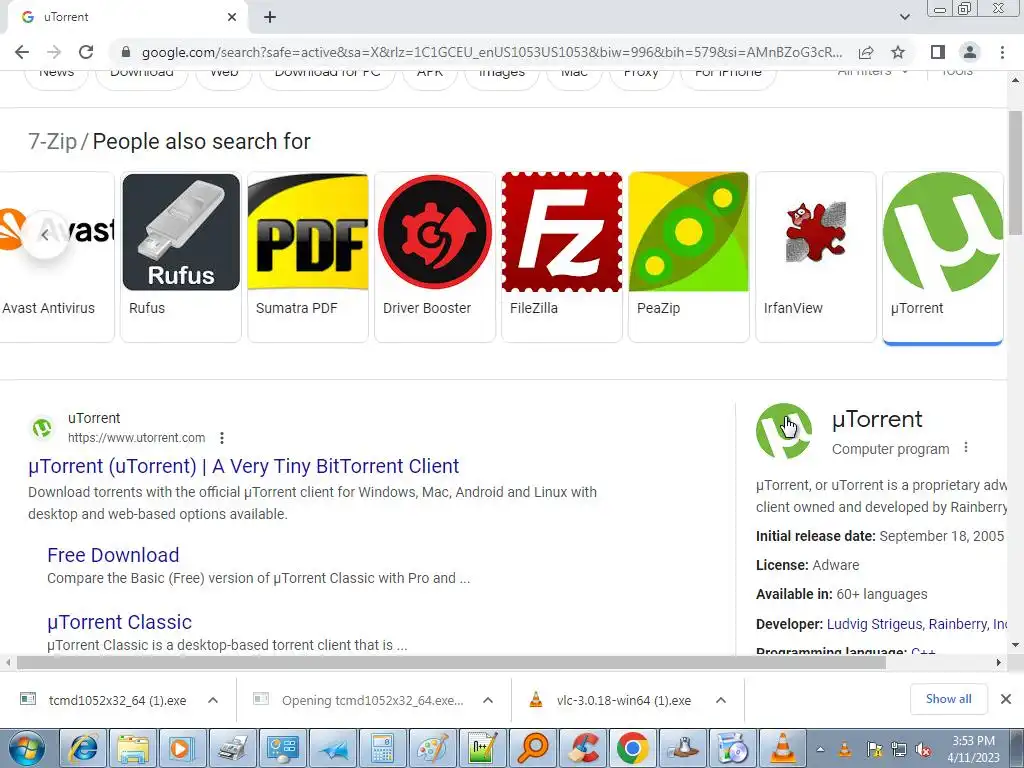Select the Sumatra PDF card
The height and width of the screenshot is (768, 1024).
(308, 256)
